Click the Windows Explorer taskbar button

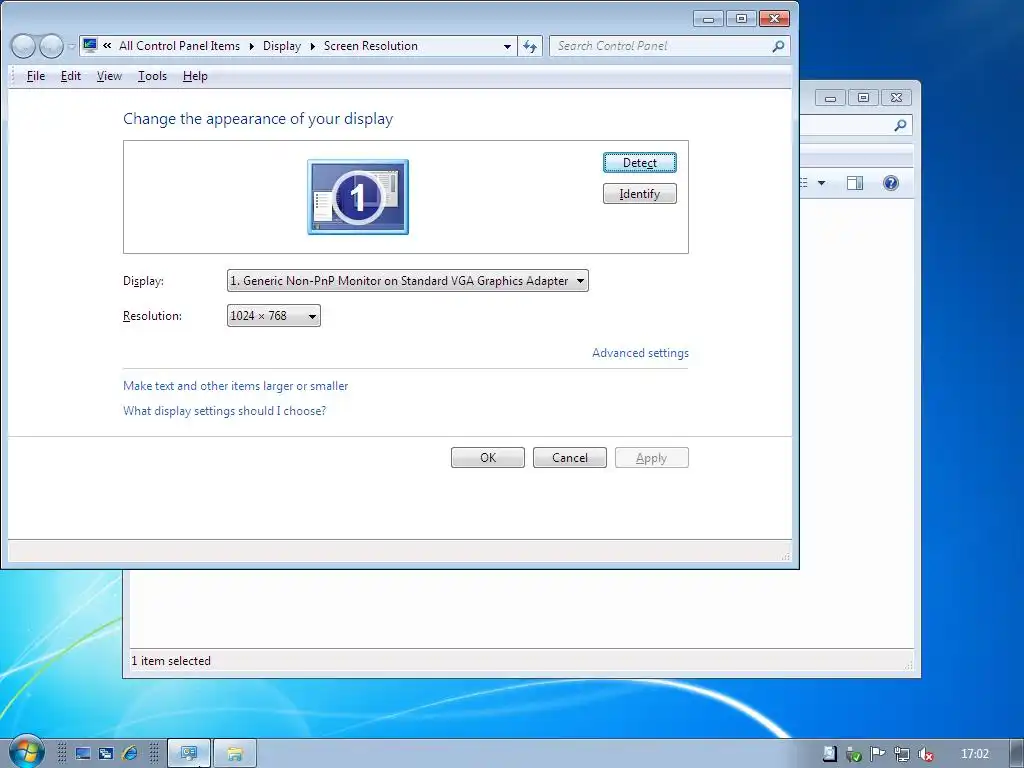[235, 754]
